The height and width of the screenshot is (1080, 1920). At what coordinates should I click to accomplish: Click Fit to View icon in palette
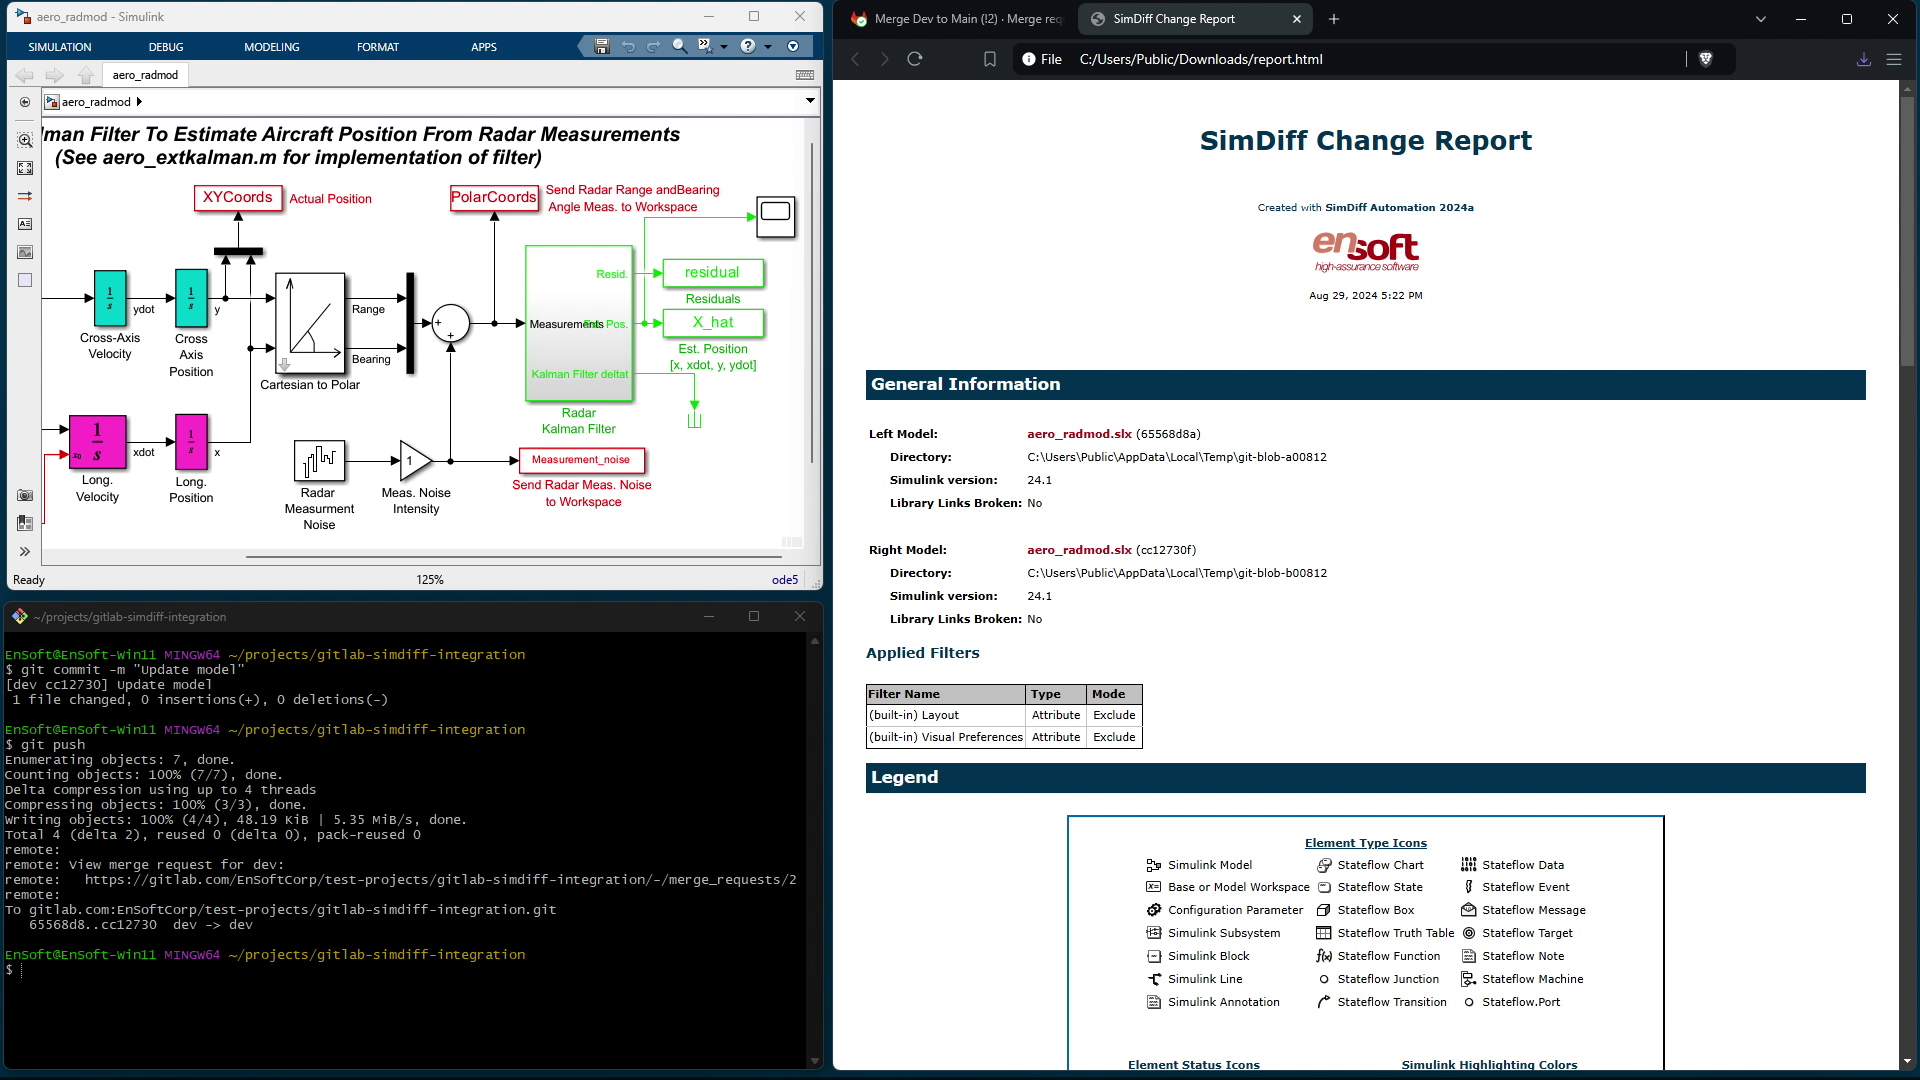[25, 168]
